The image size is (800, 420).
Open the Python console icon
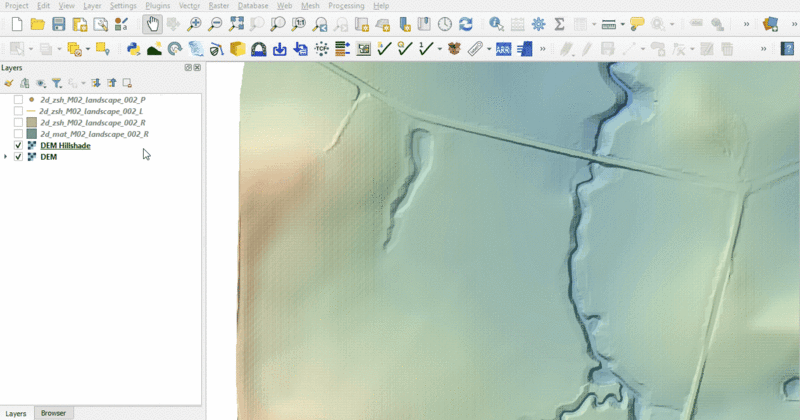coord(133,48)
